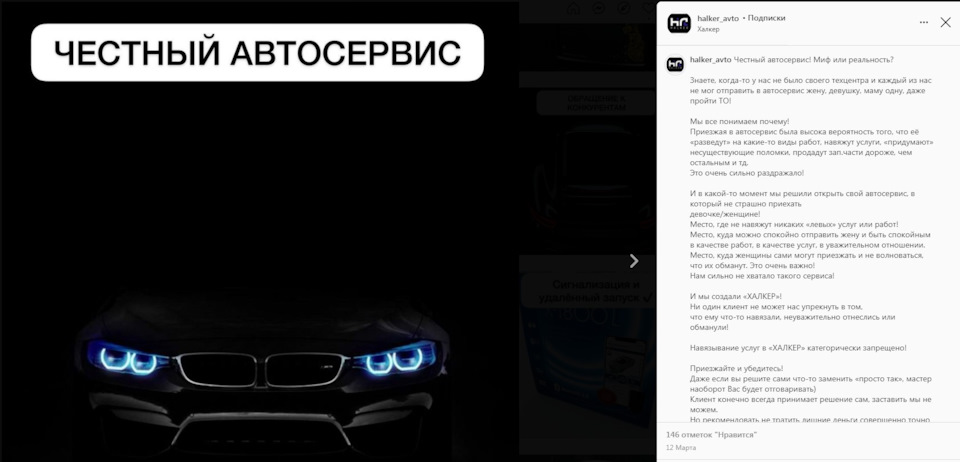
Task: Click the Подписки following button
Action: click(766, 18)
